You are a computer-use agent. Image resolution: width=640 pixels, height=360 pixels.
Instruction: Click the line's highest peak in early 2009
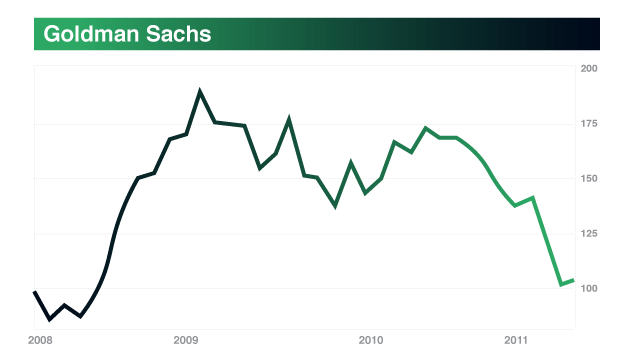[200, 91]
